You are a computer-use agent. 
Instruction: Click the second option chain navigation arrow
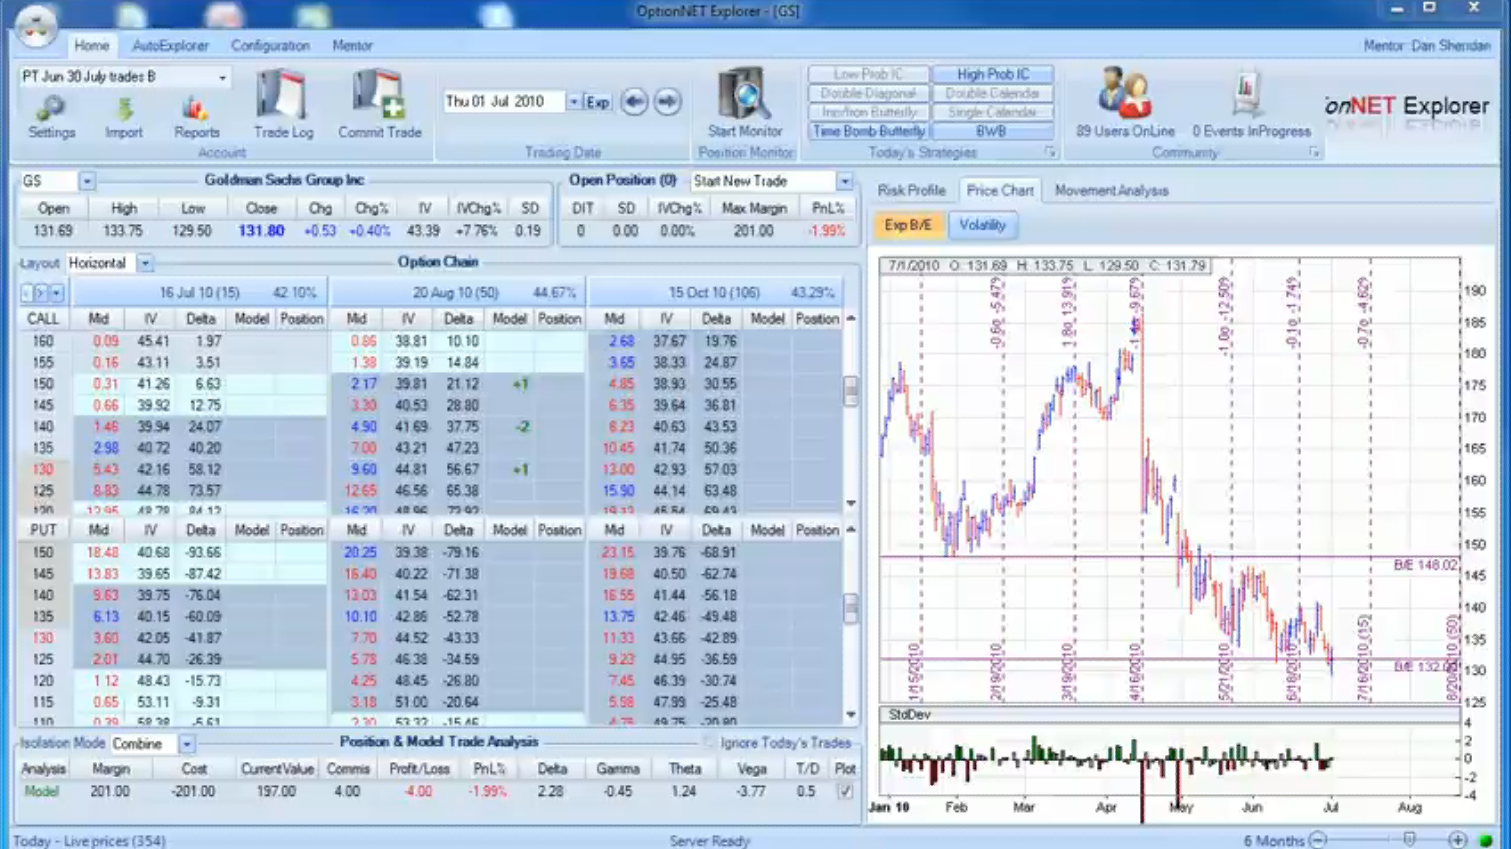41,293
